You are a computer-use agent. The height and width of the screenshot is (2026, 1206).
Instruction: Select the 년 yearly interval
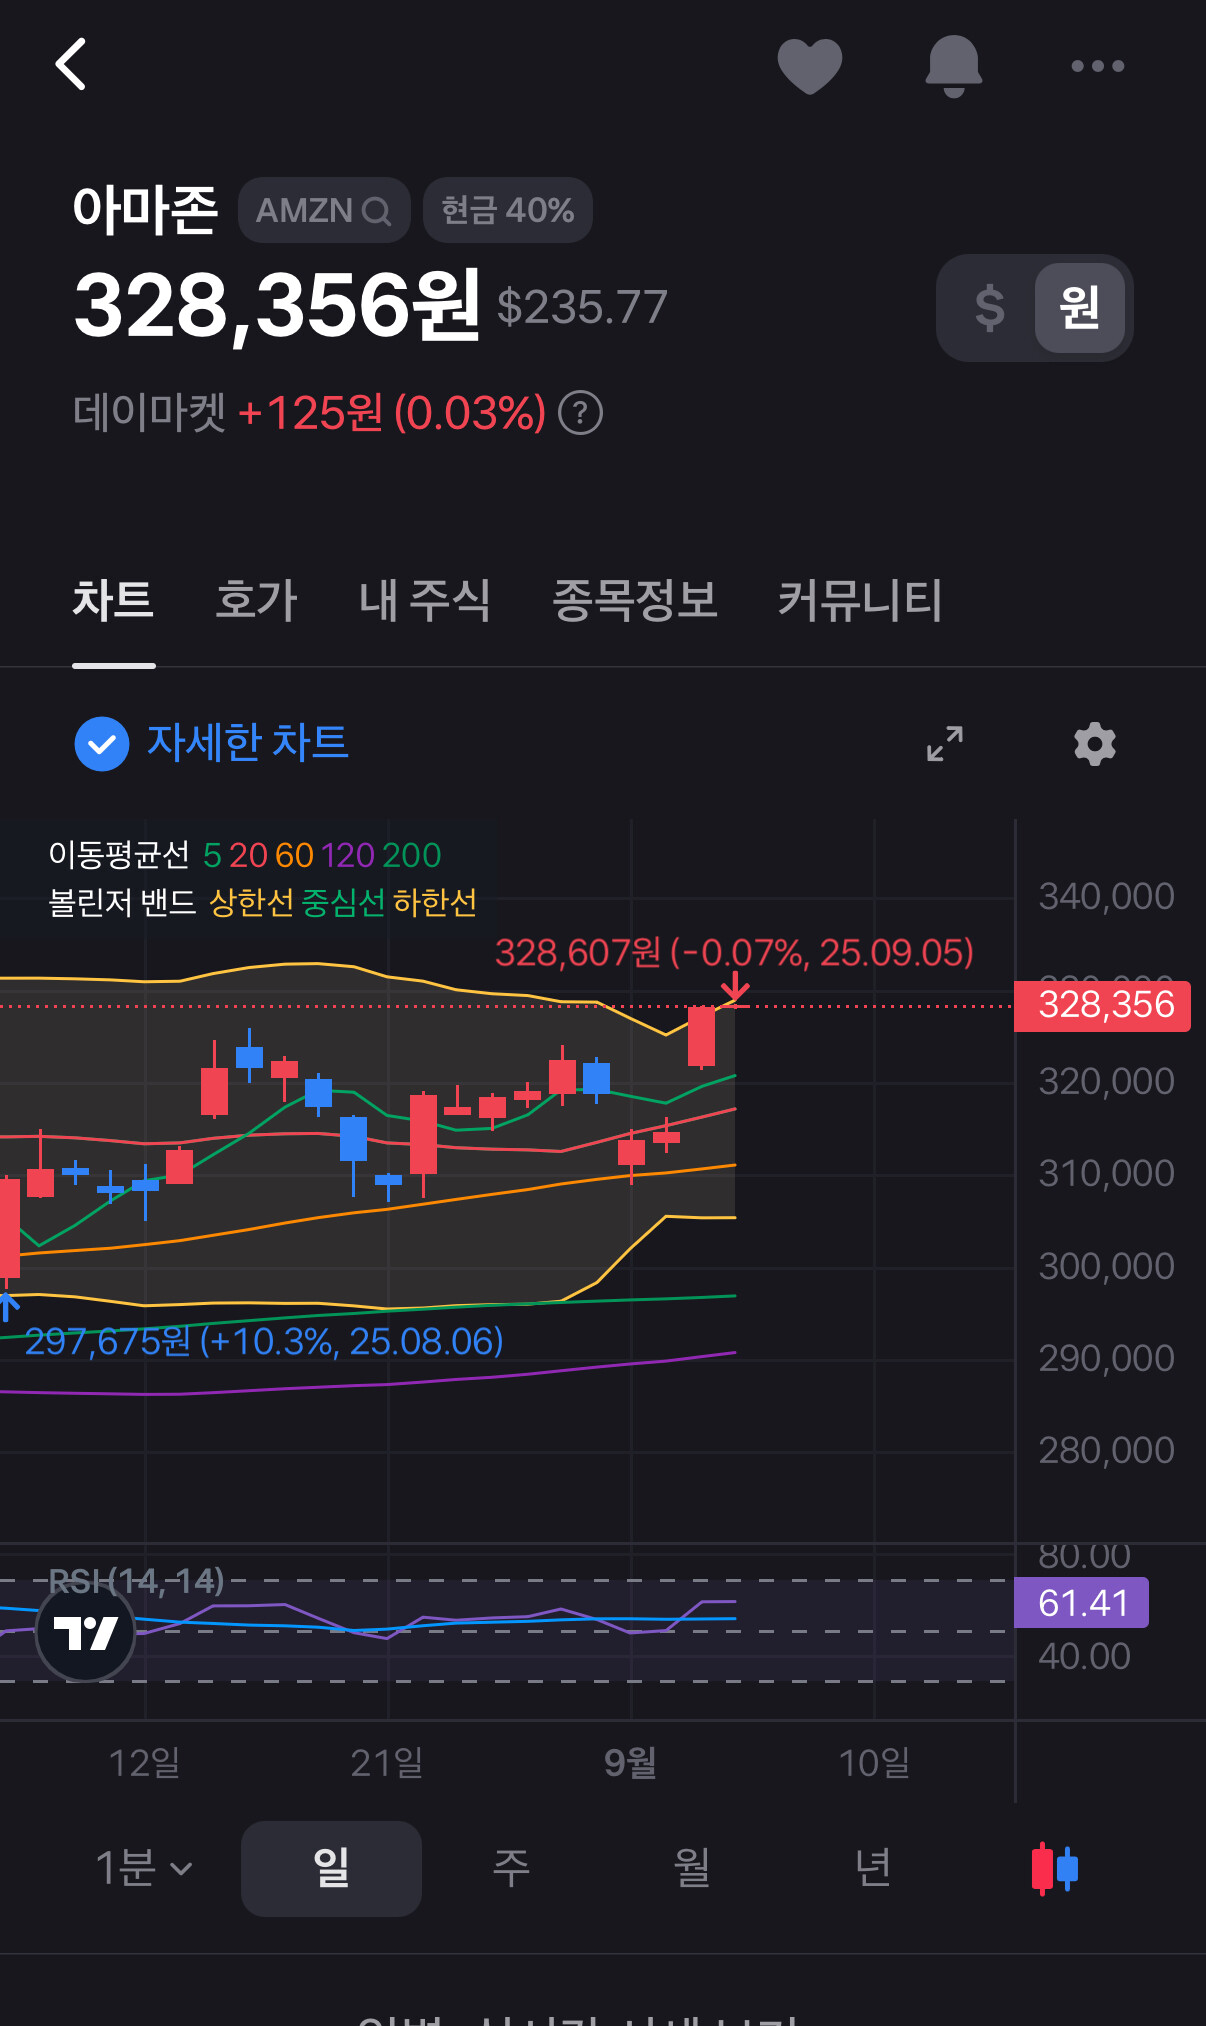point(873,1868)
